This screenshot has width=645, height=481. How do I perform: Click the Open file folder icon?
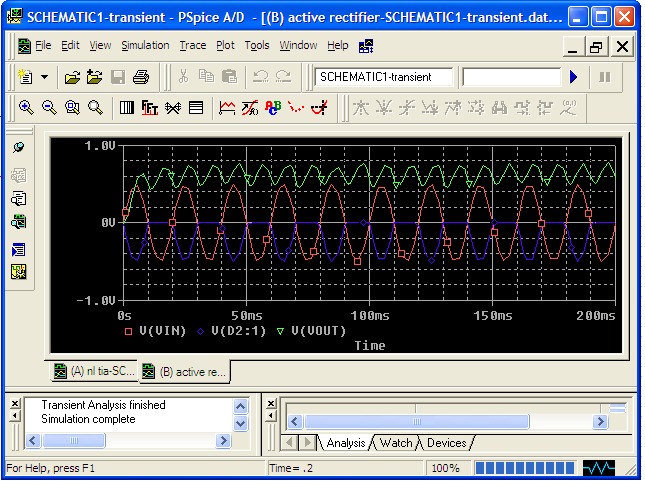click(72, 77)
